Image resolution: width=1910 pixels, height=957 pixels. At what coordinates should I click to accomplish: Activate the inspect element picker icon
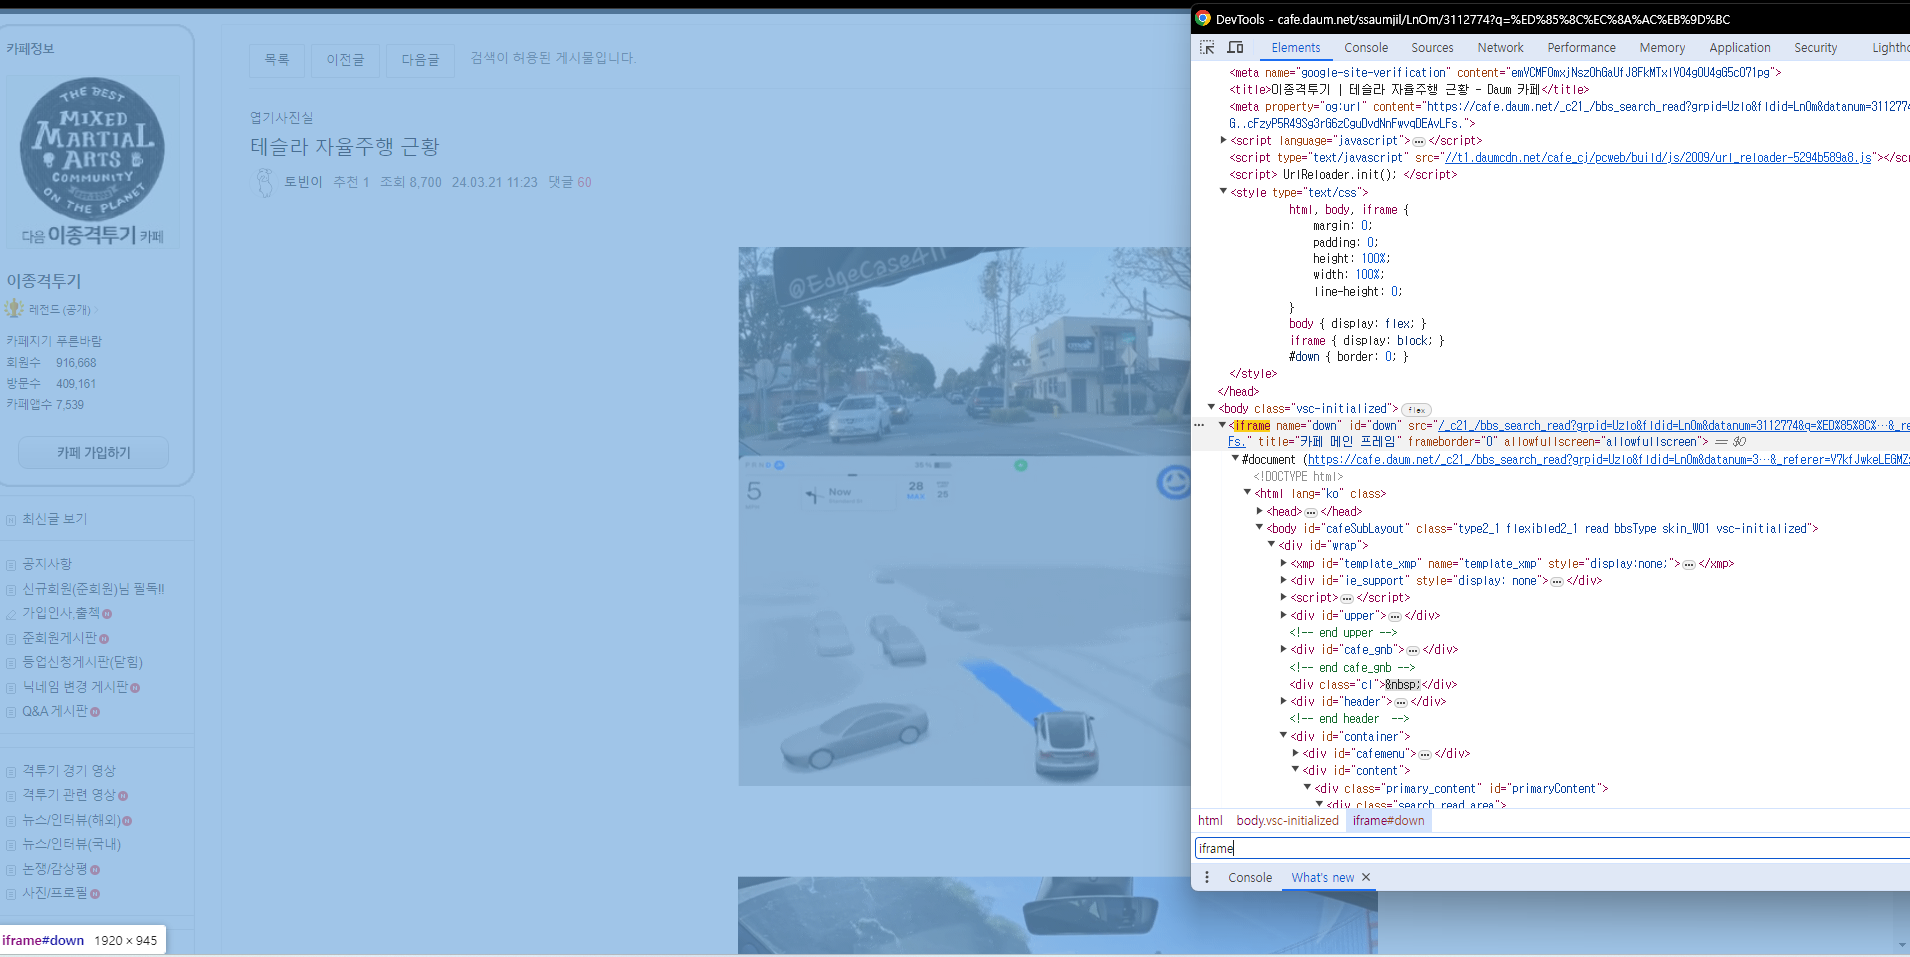click(x=1207, y=47)
